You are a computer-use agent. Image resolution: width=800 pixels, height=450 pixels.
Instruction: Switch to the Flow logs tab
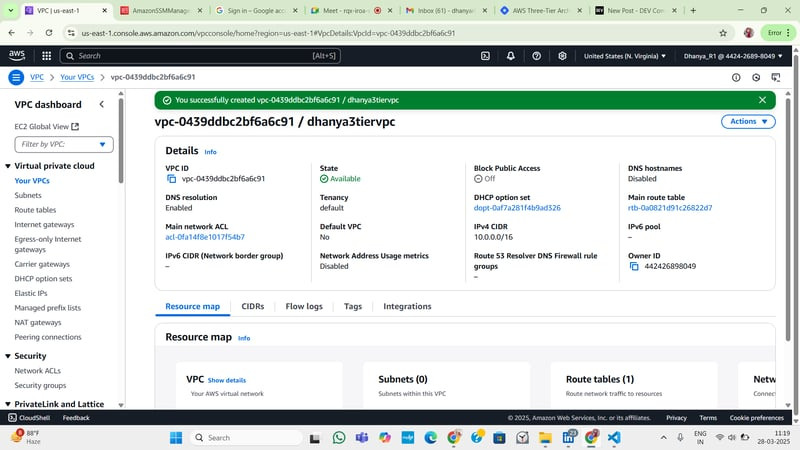[x=304, y=306]
